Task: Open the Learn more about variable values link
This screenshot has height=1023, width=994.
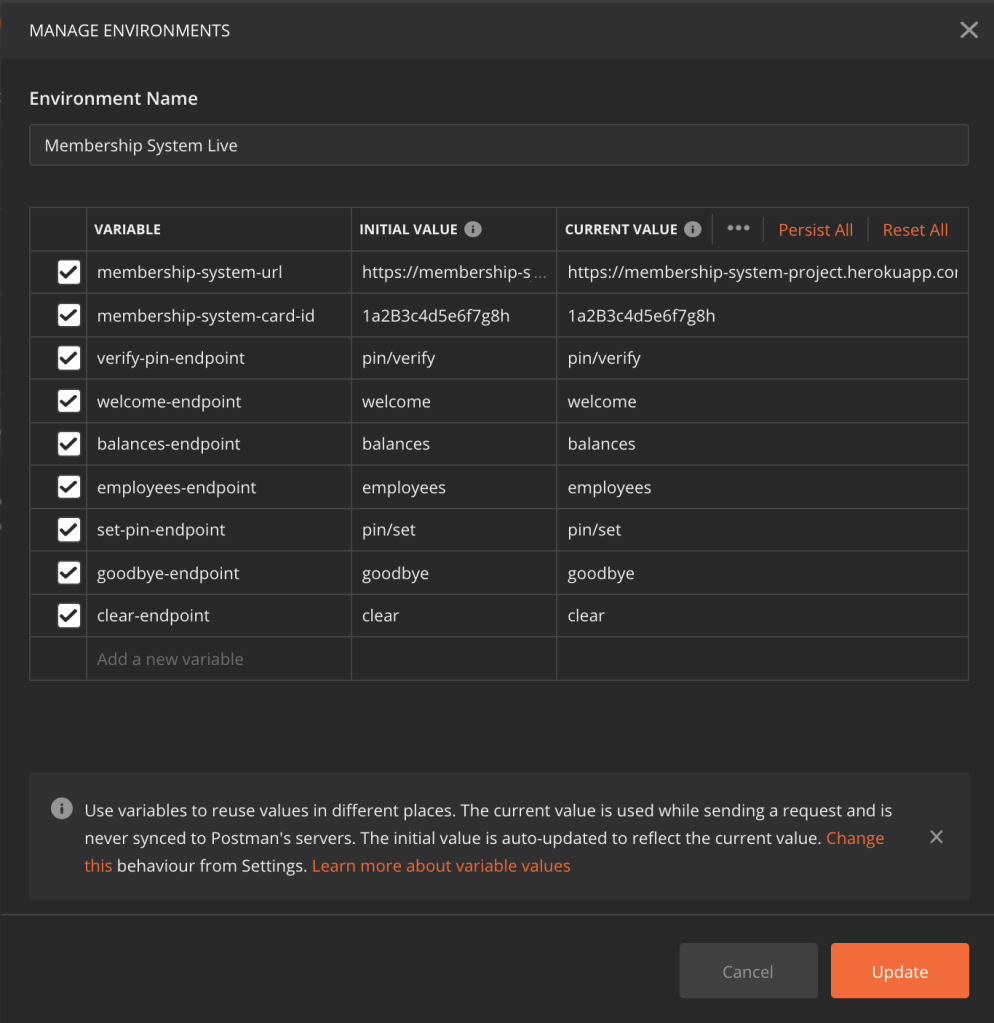Action: pyautogui.click(x=441, y=866)
